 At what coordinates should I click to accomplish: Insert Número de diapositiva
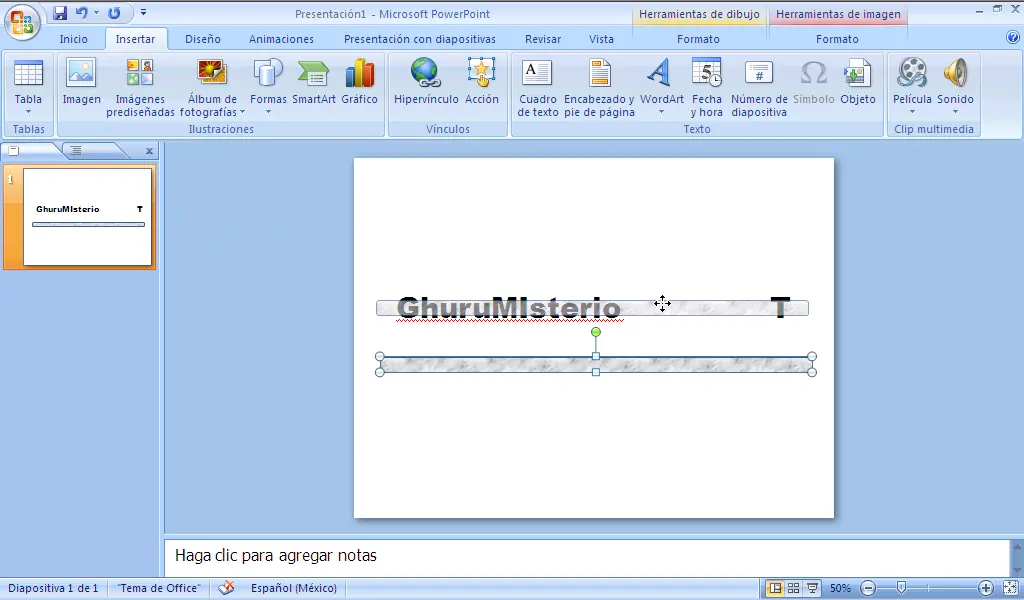click(759, 87)
